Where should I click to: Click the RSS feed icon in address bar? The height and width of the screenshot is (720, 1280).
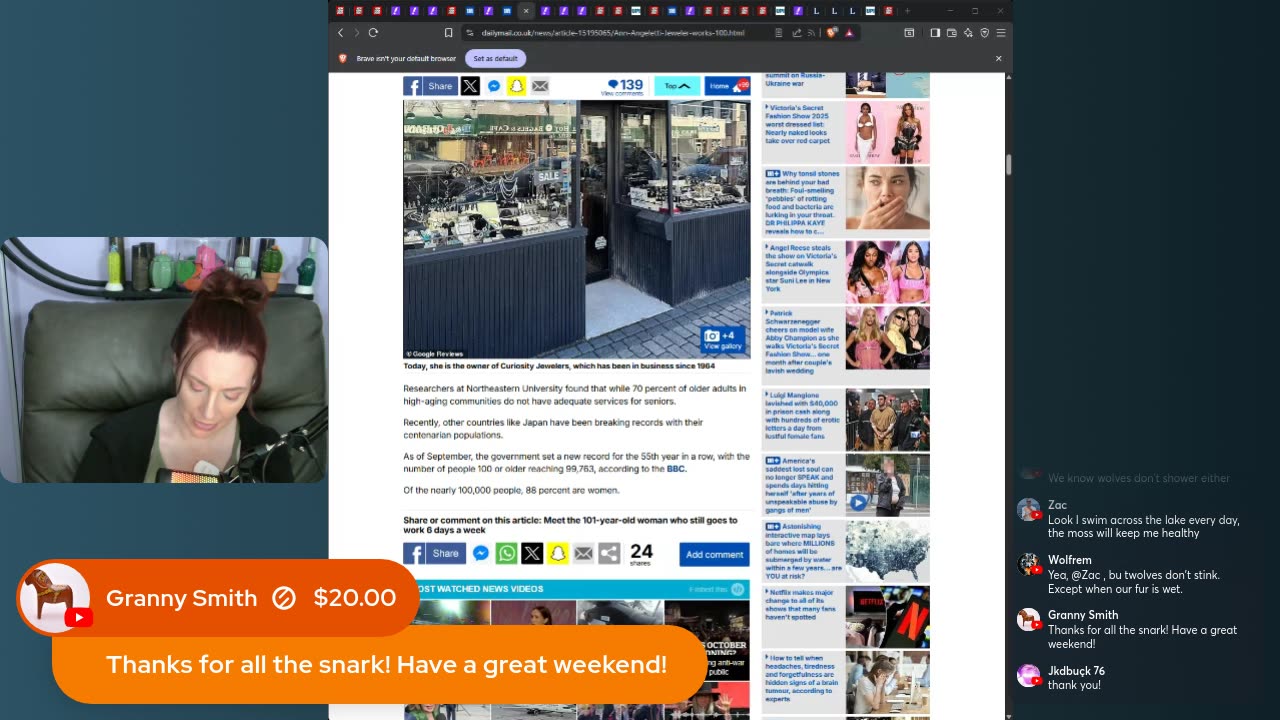pyautogui.click(x=811, y=33)
